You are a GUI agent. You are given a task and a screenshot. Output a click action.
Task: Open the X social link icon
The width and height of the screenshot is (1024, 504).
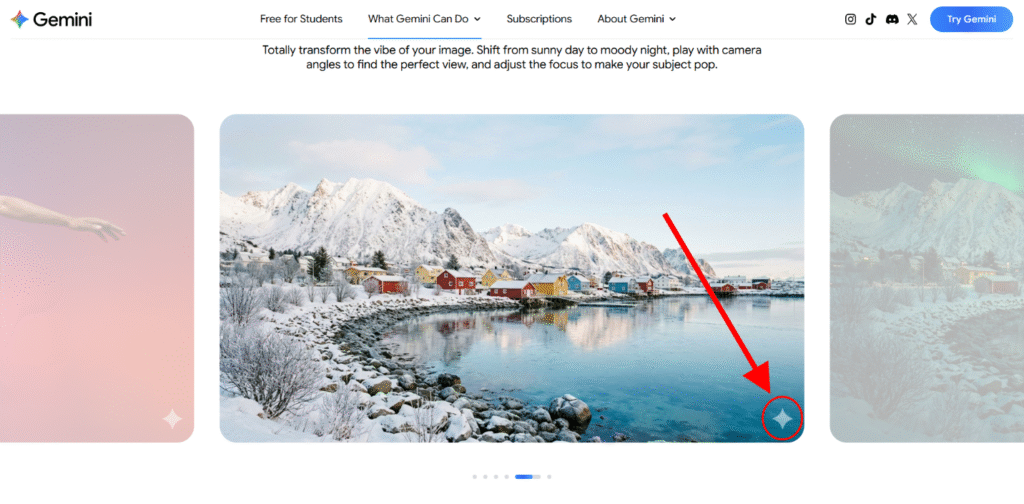pyautogui.click(x=912, y=19)
